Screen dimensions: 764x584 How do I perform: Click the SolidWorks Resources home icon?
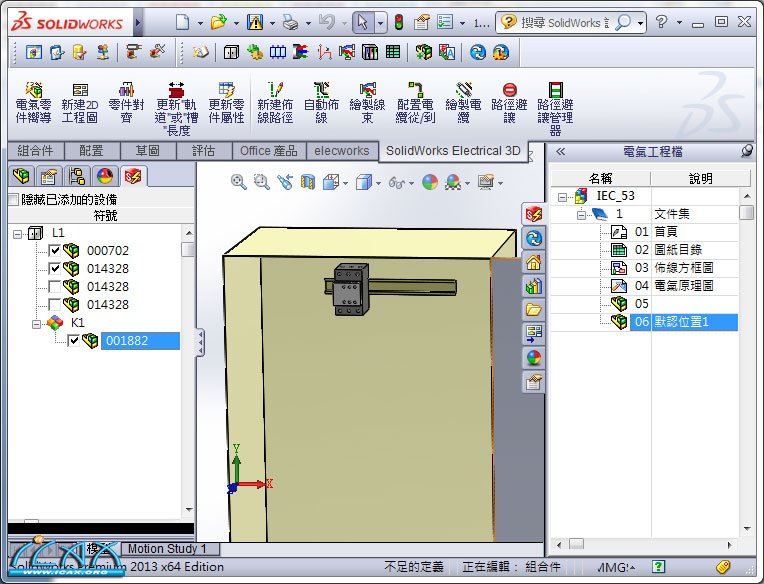[534, 262]
